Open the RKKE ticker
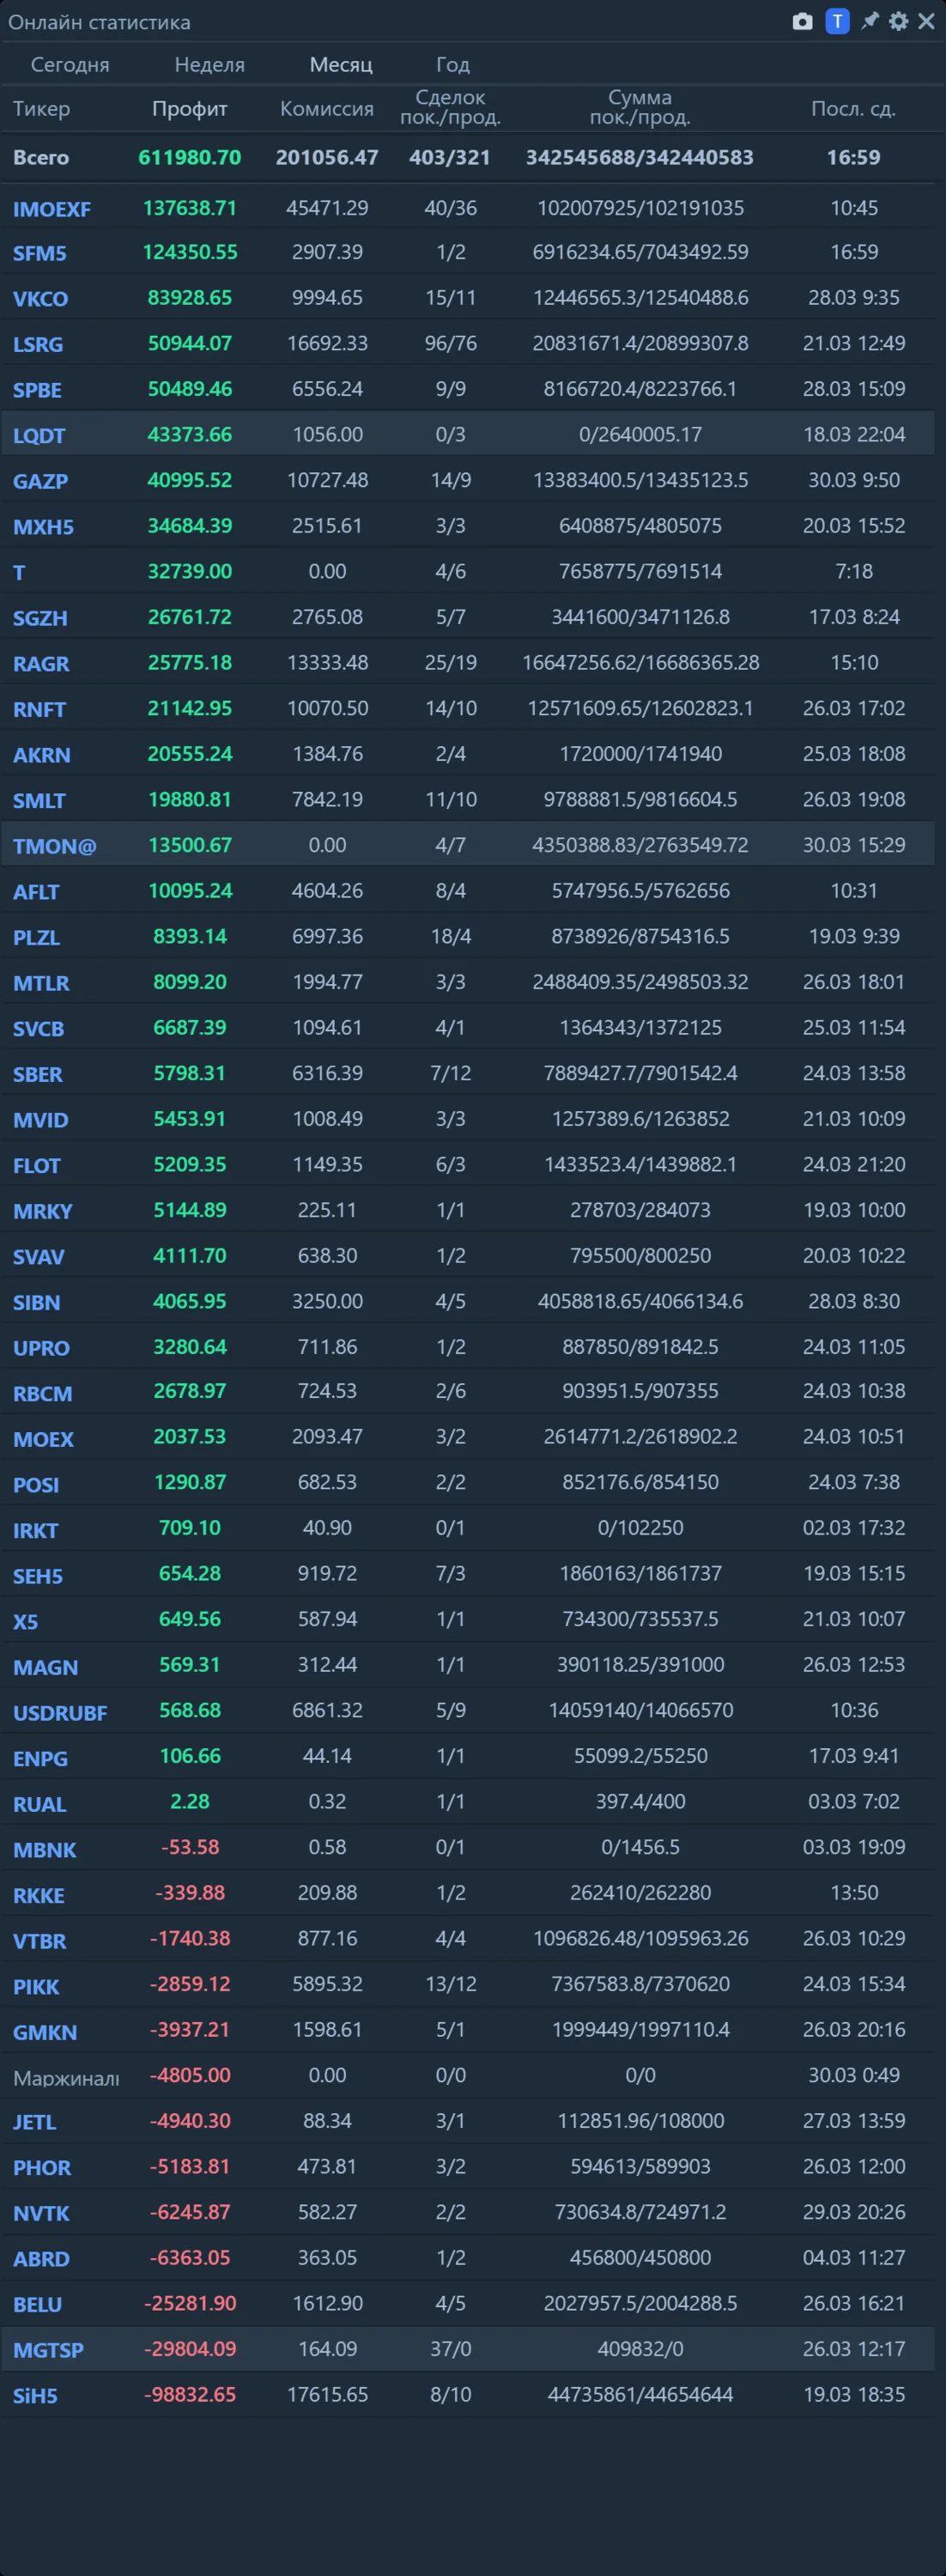 pyautogui.click(x=39, y=1896)
